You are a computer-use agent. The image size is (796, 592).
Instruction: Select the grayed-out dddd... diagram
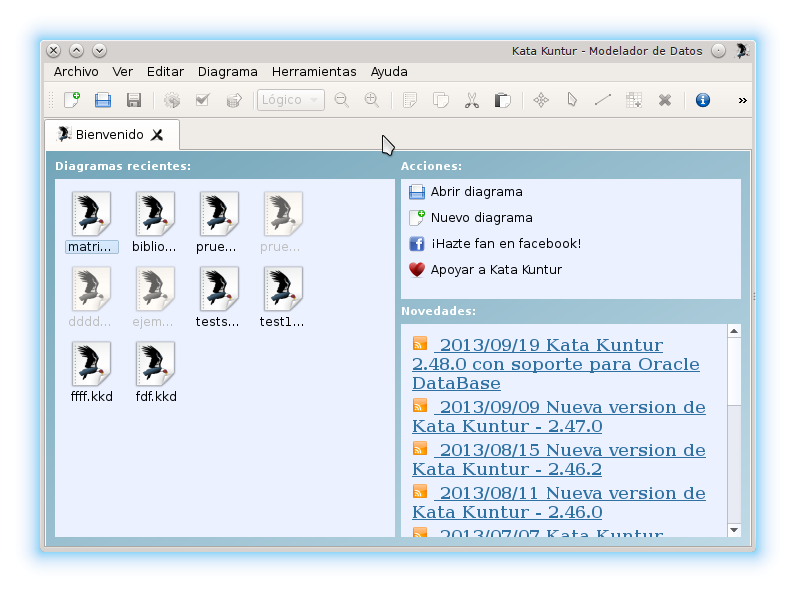(x=90, y=297)
